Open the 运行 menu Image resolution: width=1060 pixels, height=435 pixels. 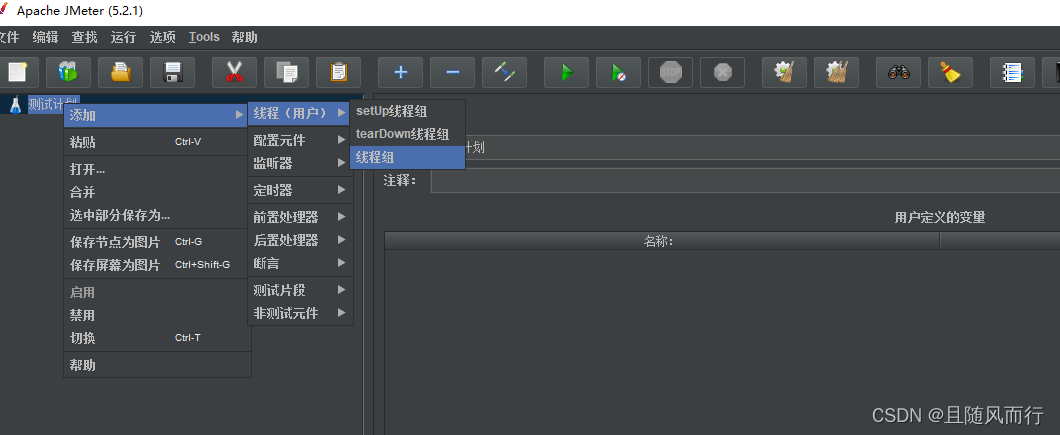[124, 37]
